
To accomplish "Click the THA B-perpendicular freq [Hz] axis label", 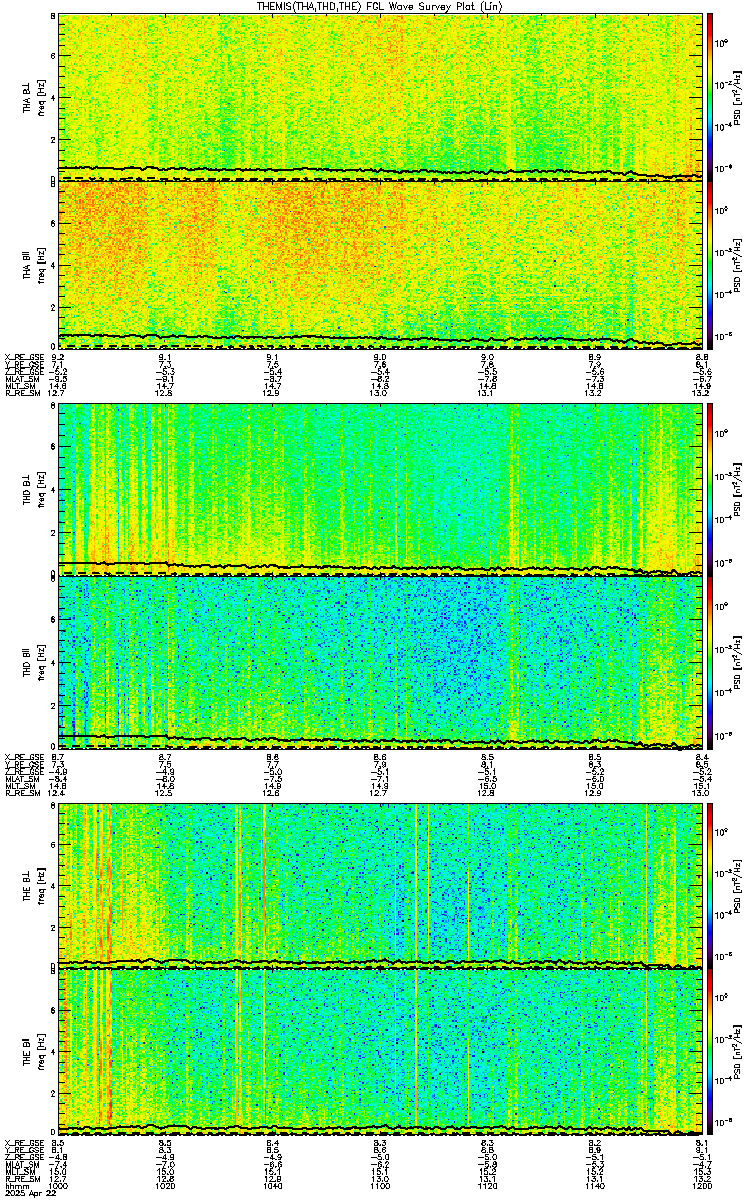I will point(43,96).
